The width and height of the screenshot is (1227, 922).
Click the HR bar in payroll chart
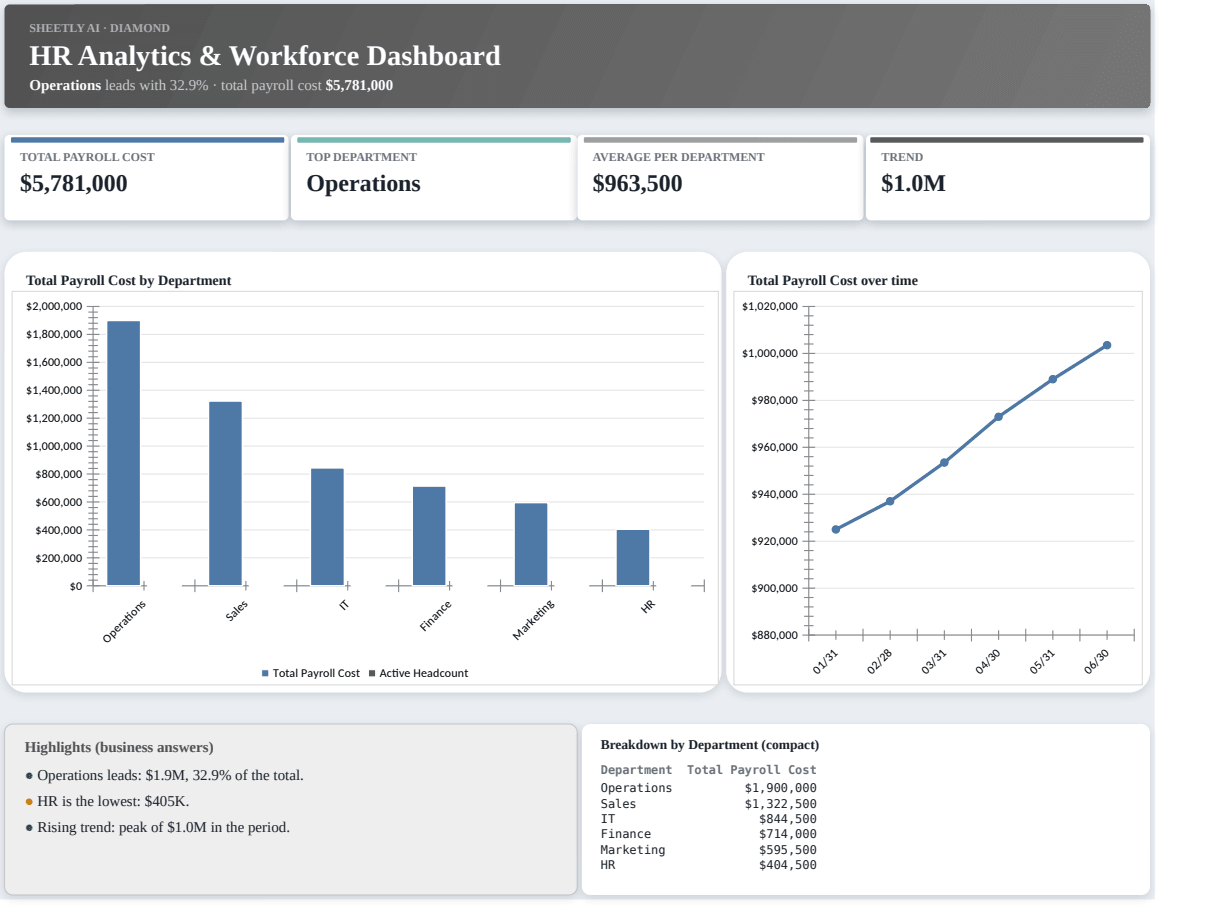click(633, 557)
